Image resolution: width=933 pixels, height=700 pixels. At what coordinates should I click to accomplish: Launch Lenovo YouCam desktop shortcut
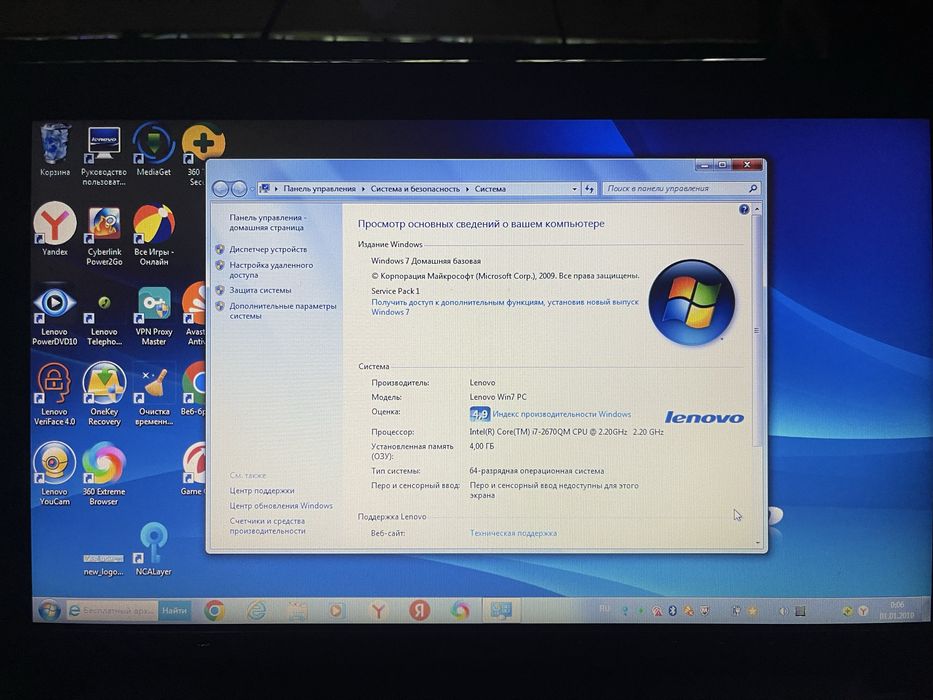(55, 474)
